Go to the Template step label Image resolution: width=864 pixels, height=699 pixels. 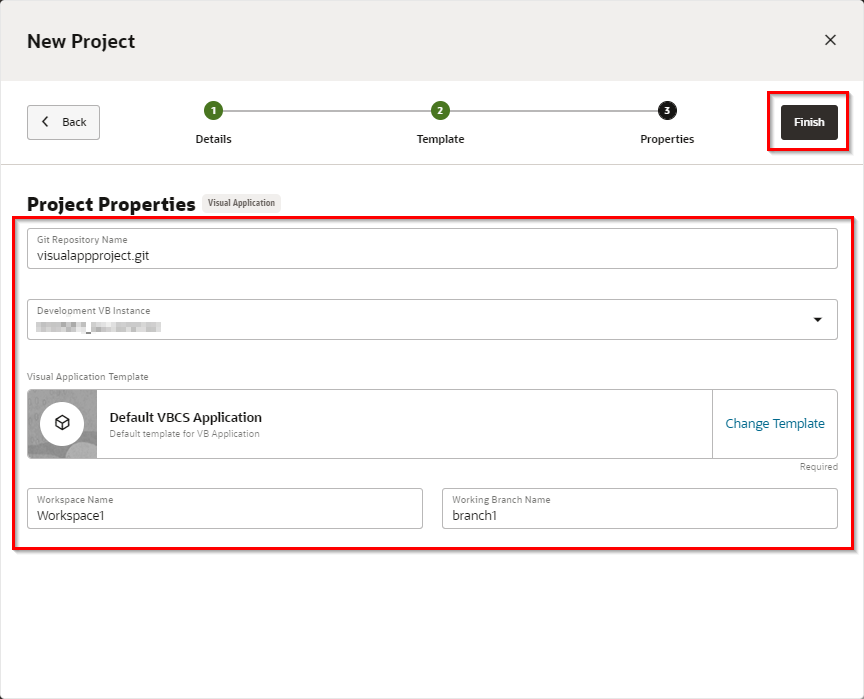tap(440, 139)
